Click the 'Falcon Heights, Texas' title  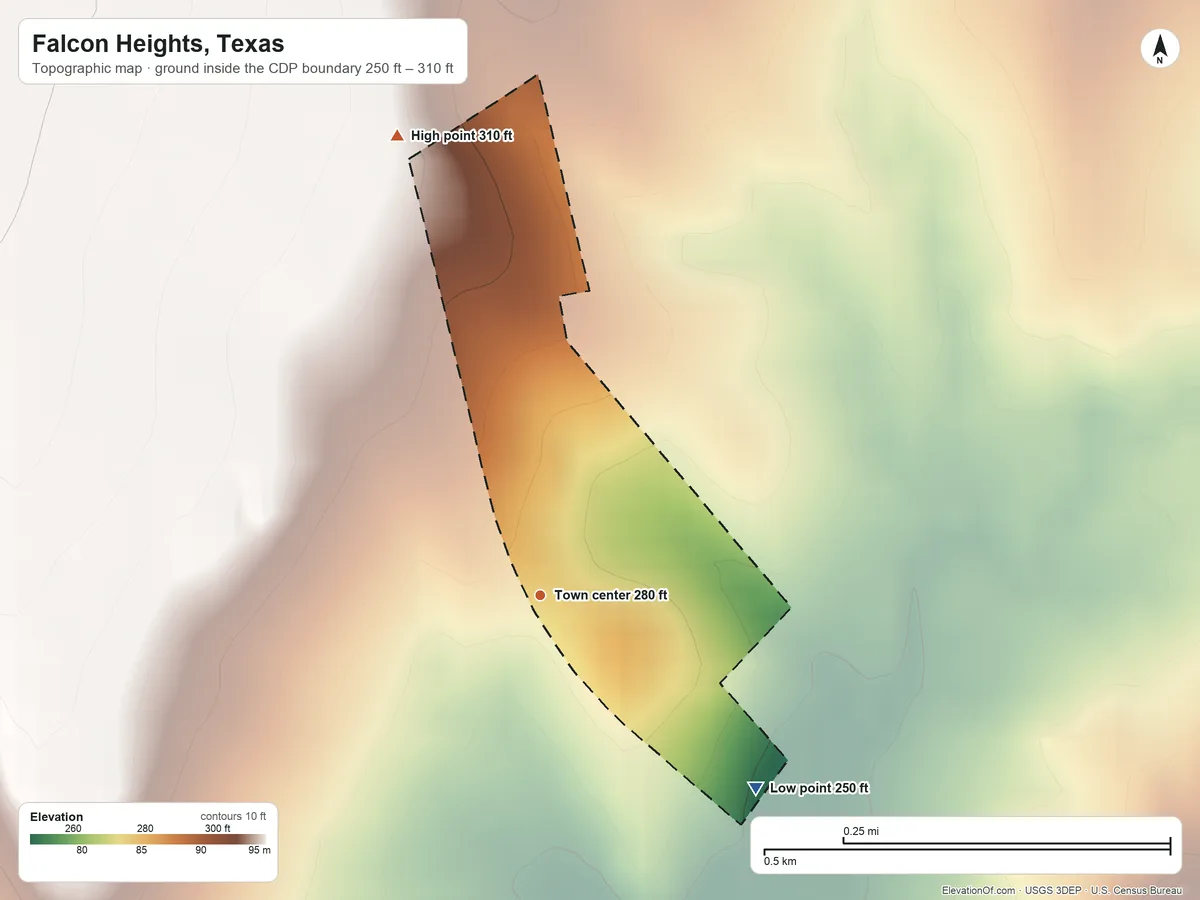pyautogui.click(x=158, y=44)
